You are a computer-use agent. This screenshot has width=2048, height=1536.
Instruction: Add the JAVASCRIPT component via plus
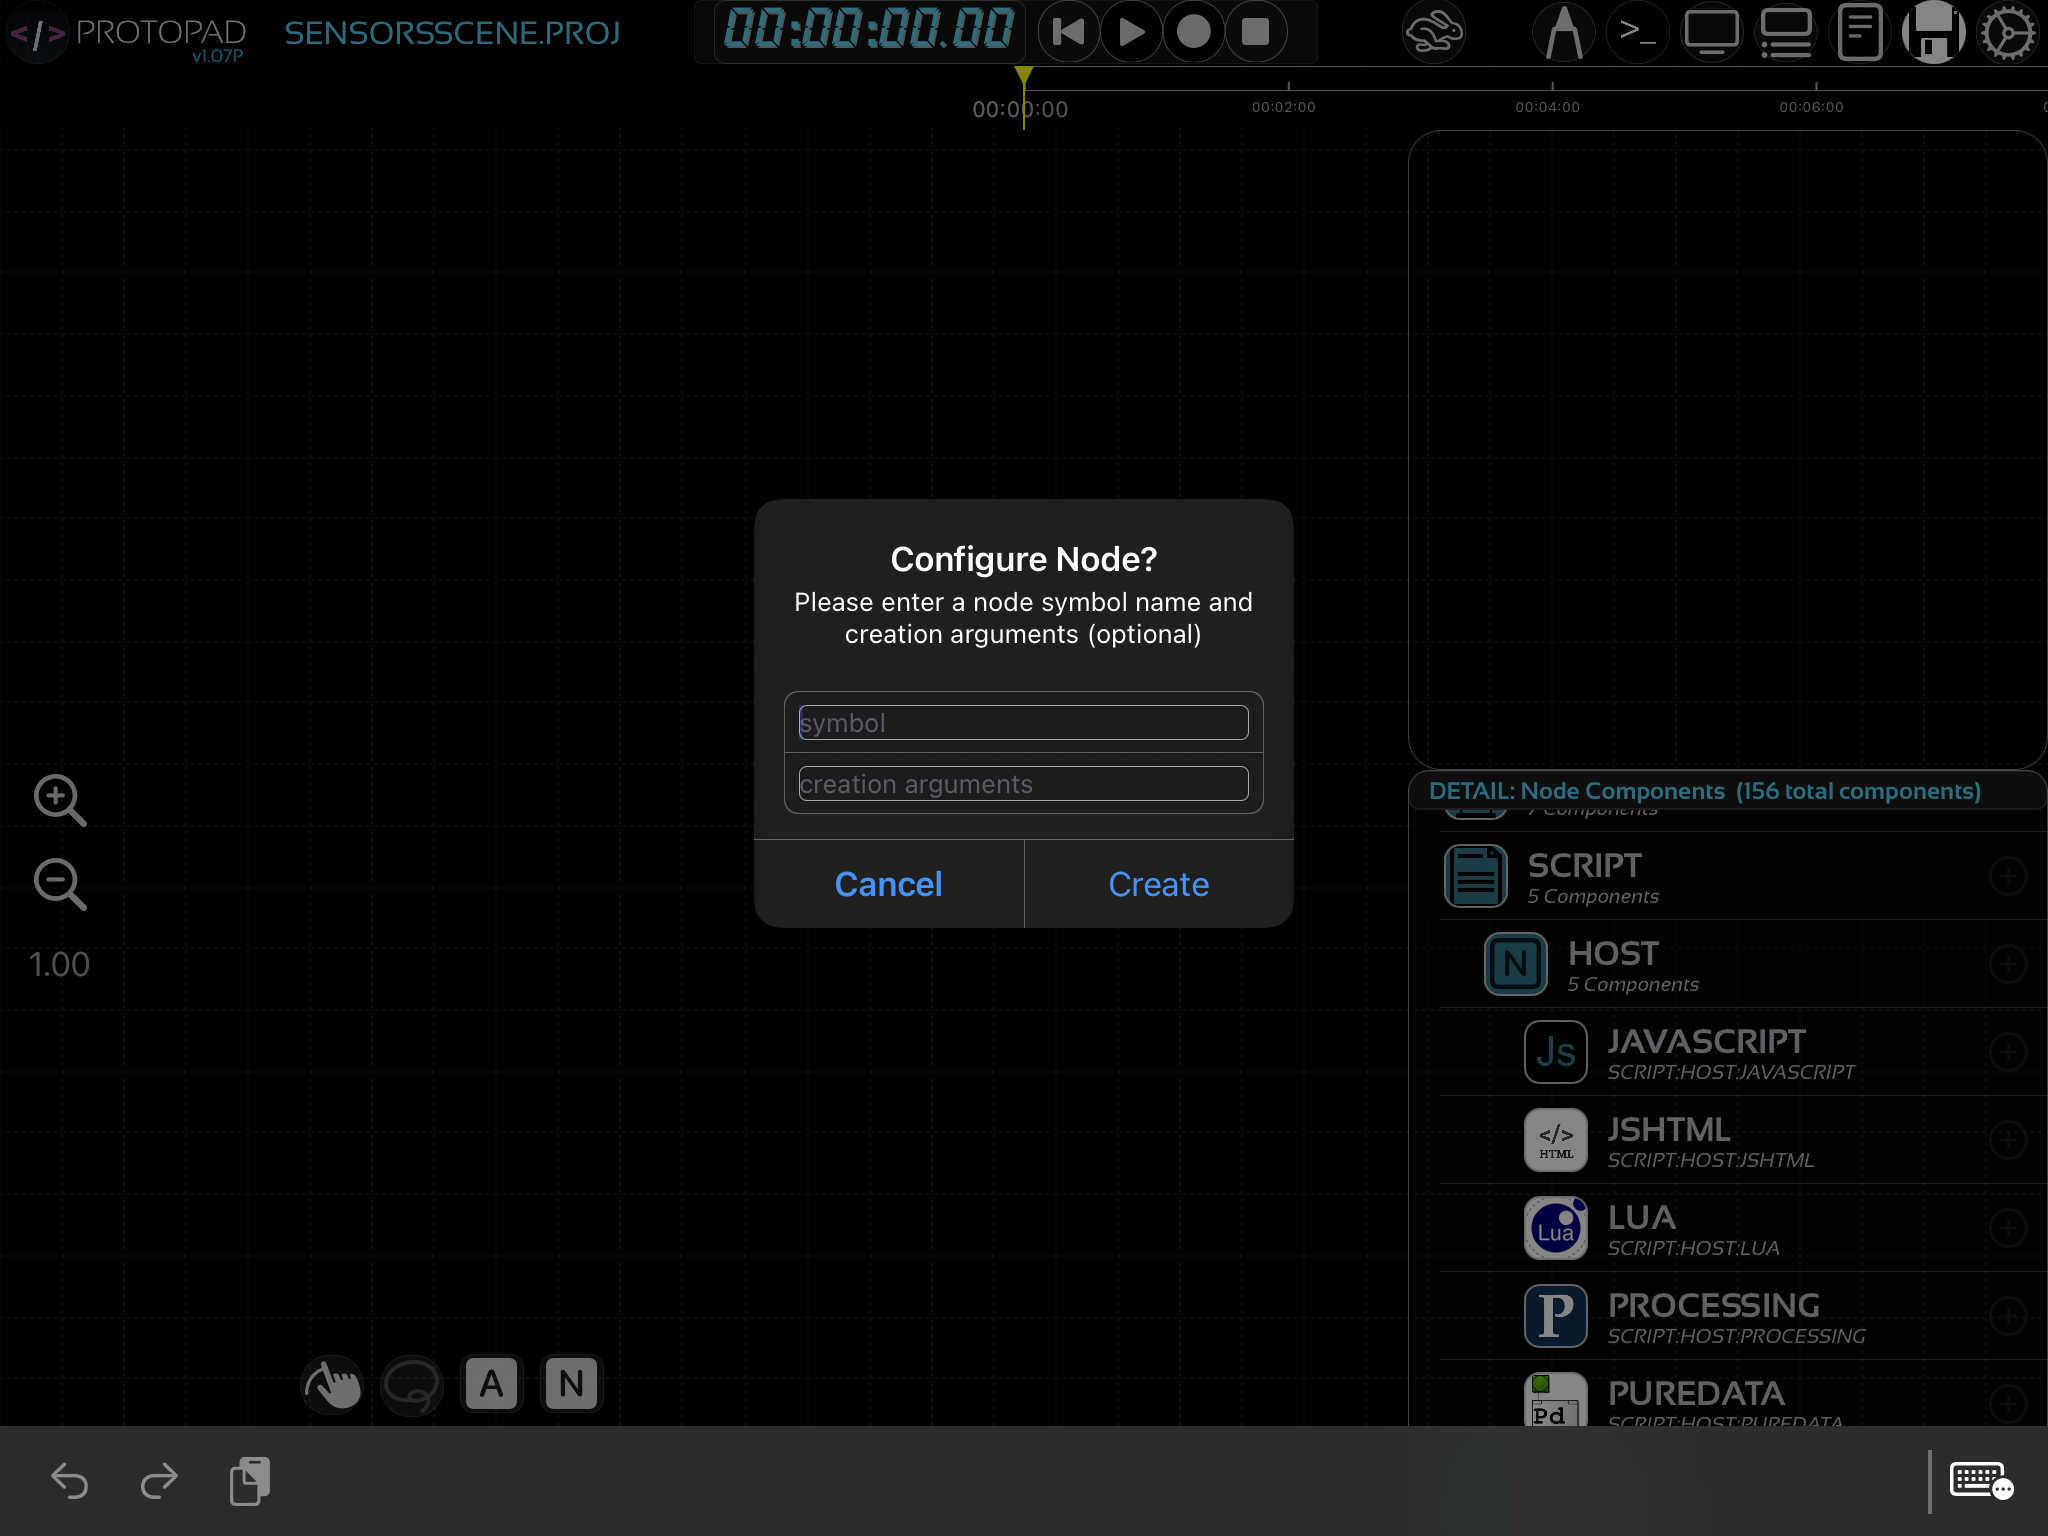click(x=2007, y=1052)
